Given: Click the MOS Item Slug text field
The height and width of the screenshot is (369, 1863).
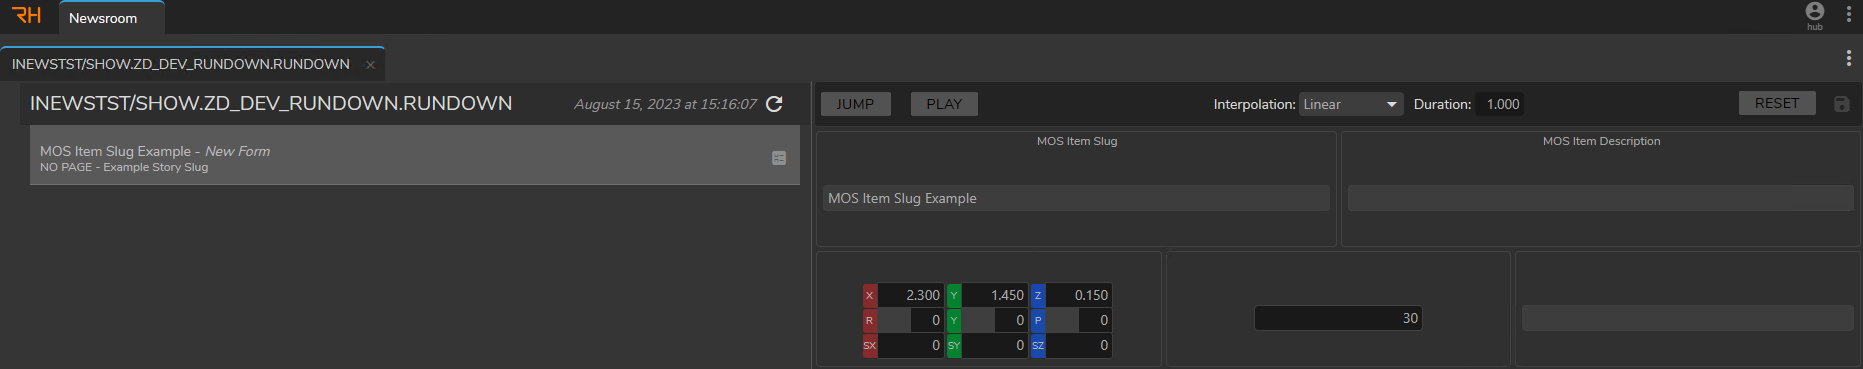Looking at the screenshot, I should (x=1076, y=198).
